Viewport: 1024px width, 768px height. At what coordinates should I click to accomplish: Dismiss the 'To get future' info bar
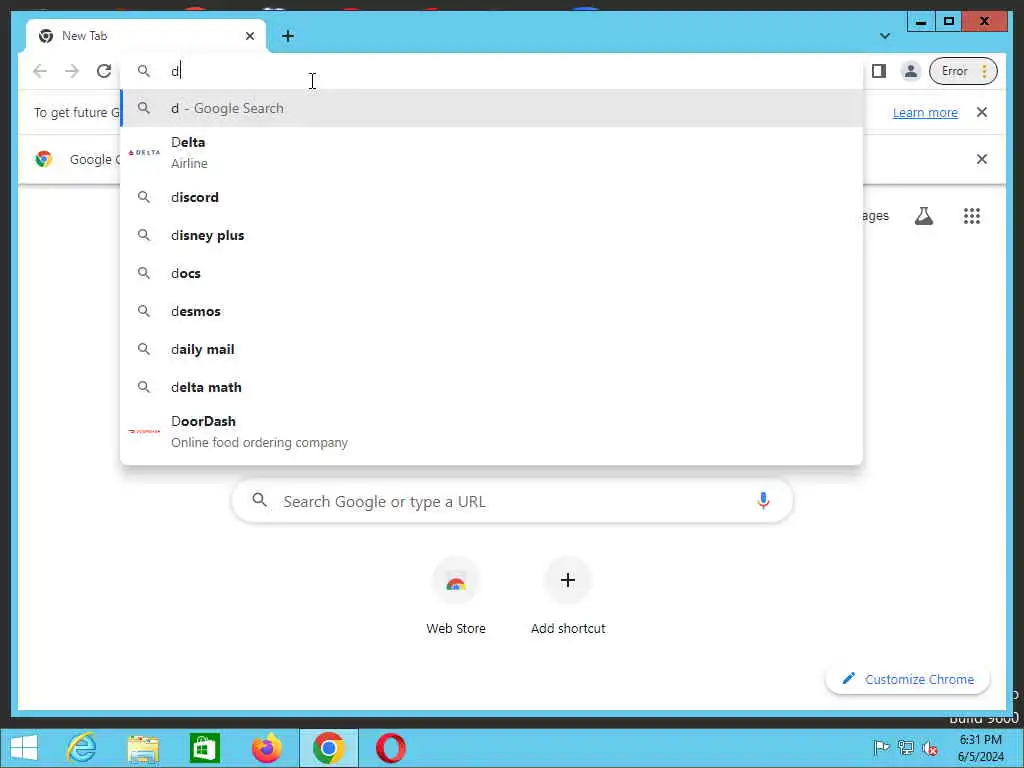(x=982, y=112)
